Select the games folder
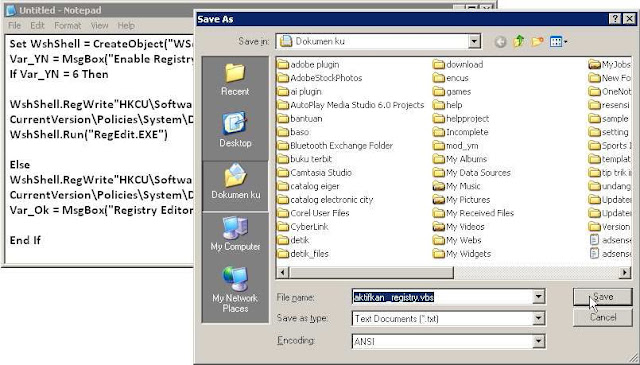Image resolution: width=640 pixels, height=365 pixels. 452,91
